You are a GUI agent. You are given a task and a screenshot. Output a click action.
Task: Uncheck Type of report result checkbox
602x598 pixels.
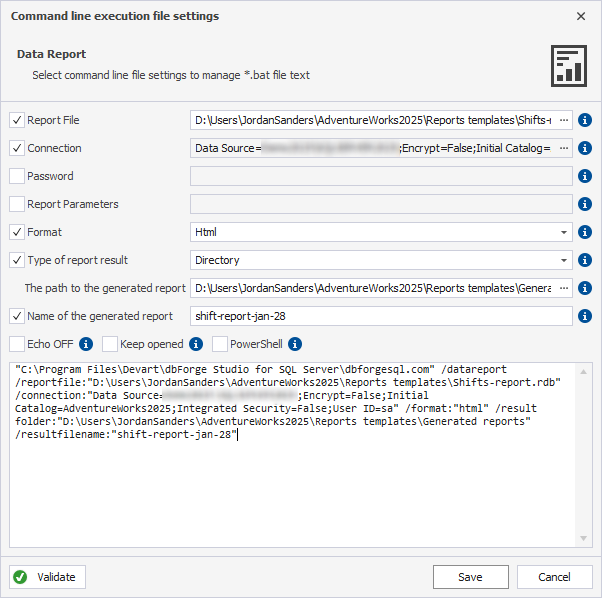17,260
